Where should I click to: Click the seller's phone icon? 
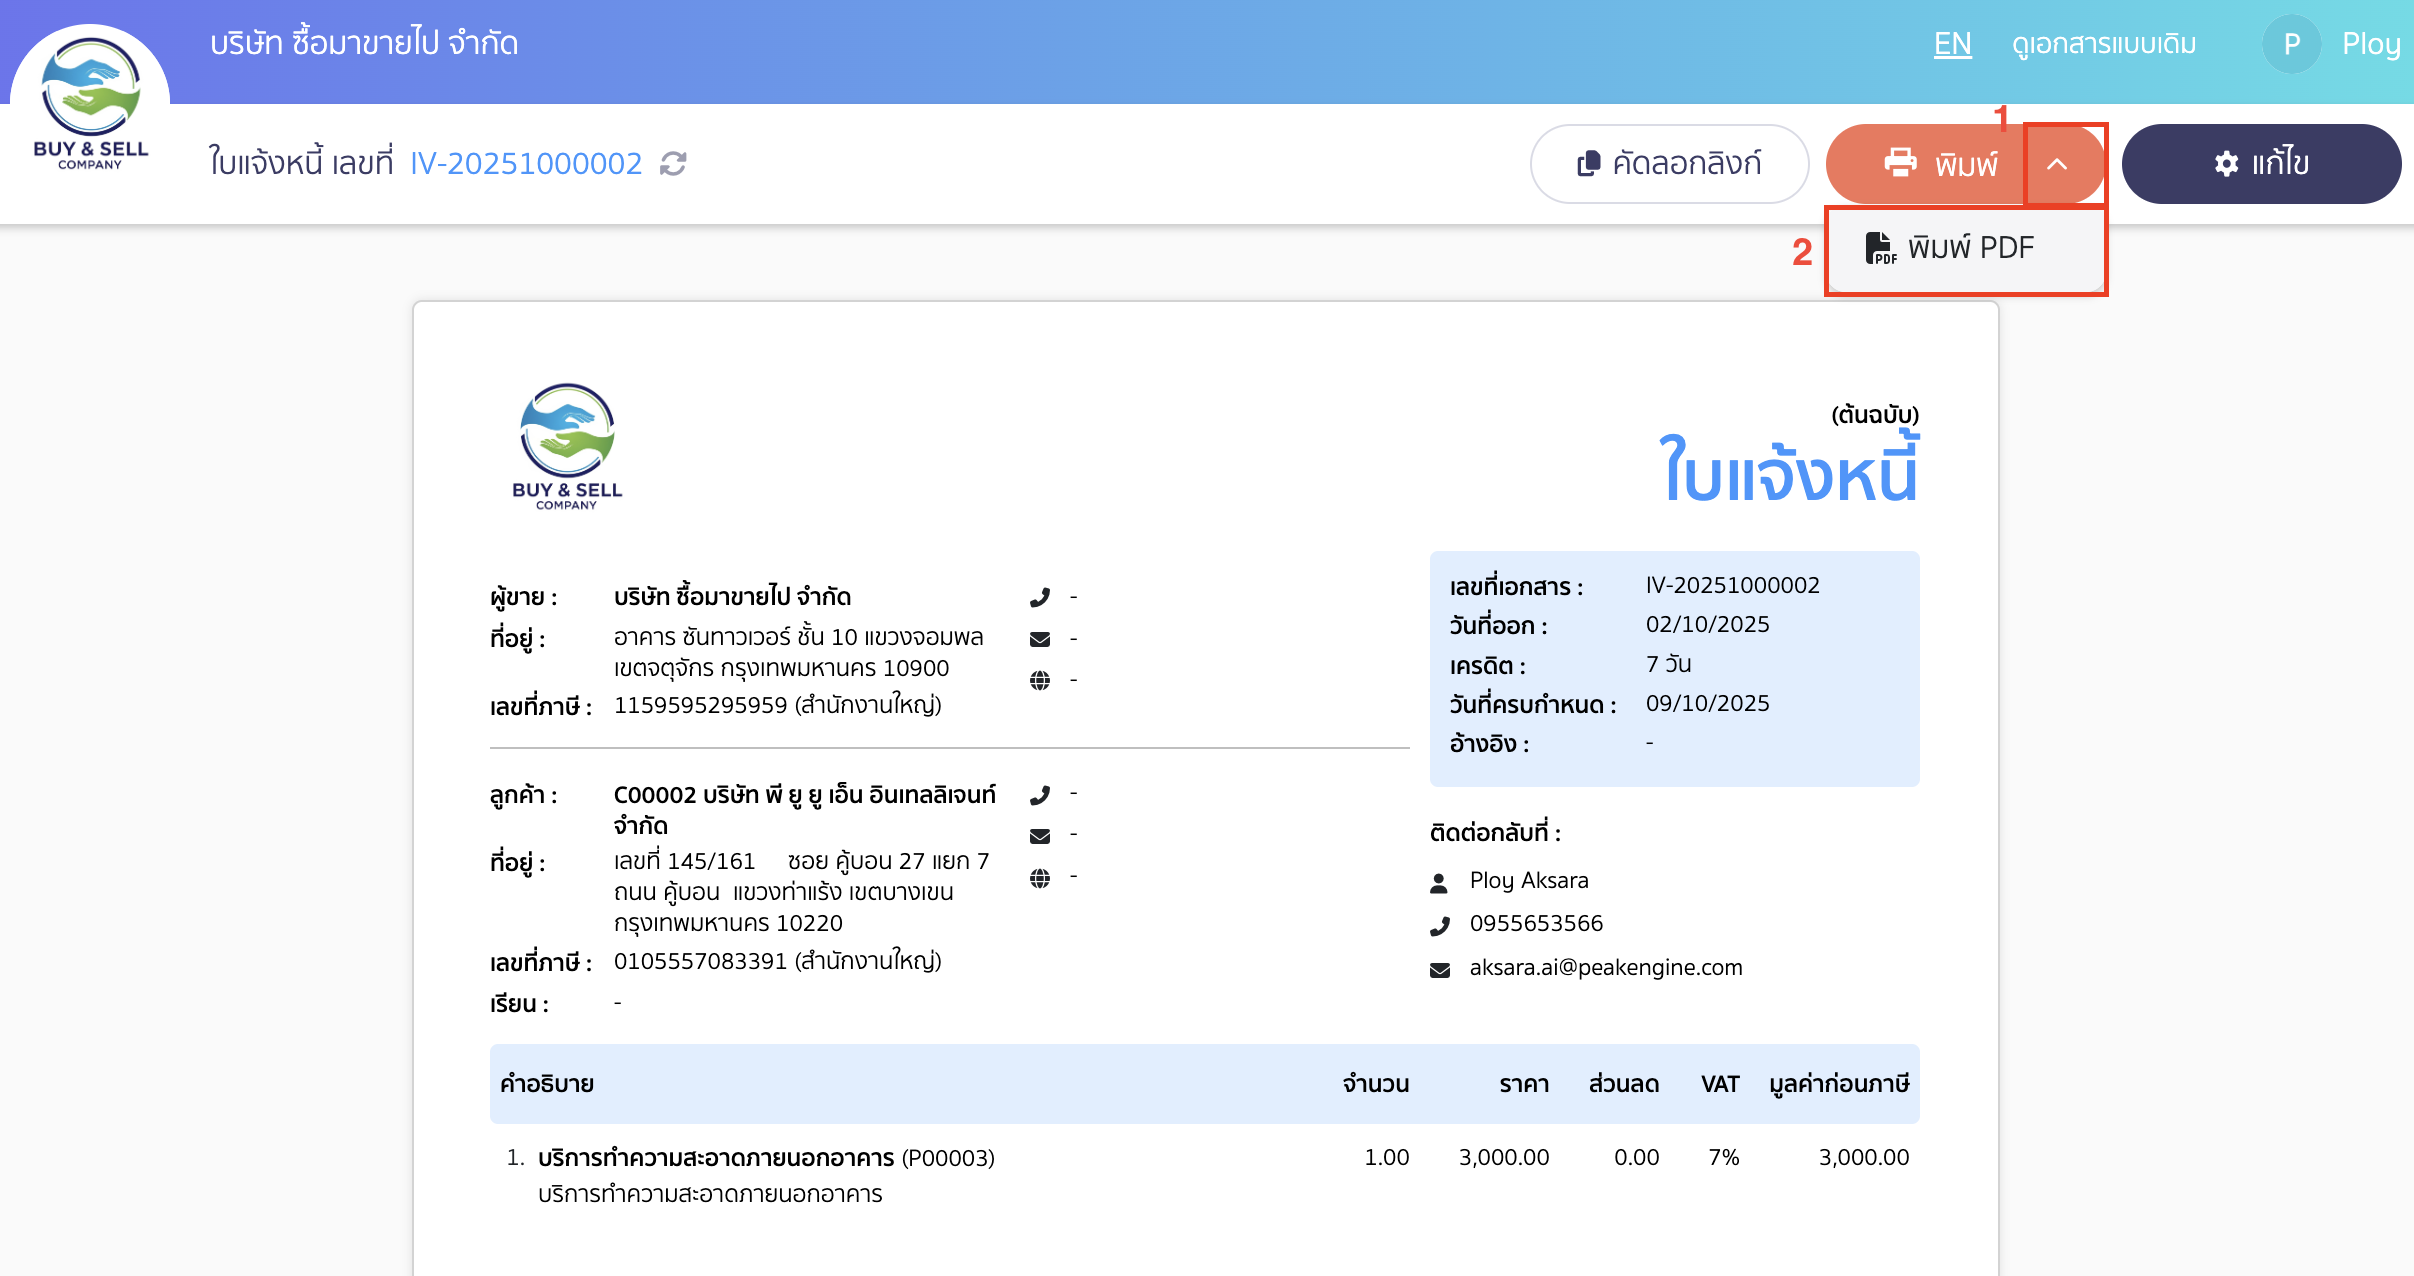[1042, 595]
